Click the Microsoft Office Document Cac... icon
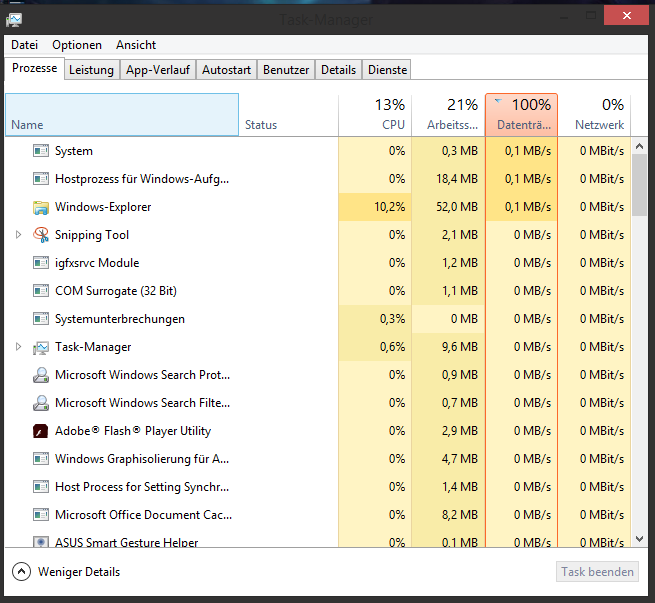The width and height of the screenshot is (655, 603). pos(41,514)
